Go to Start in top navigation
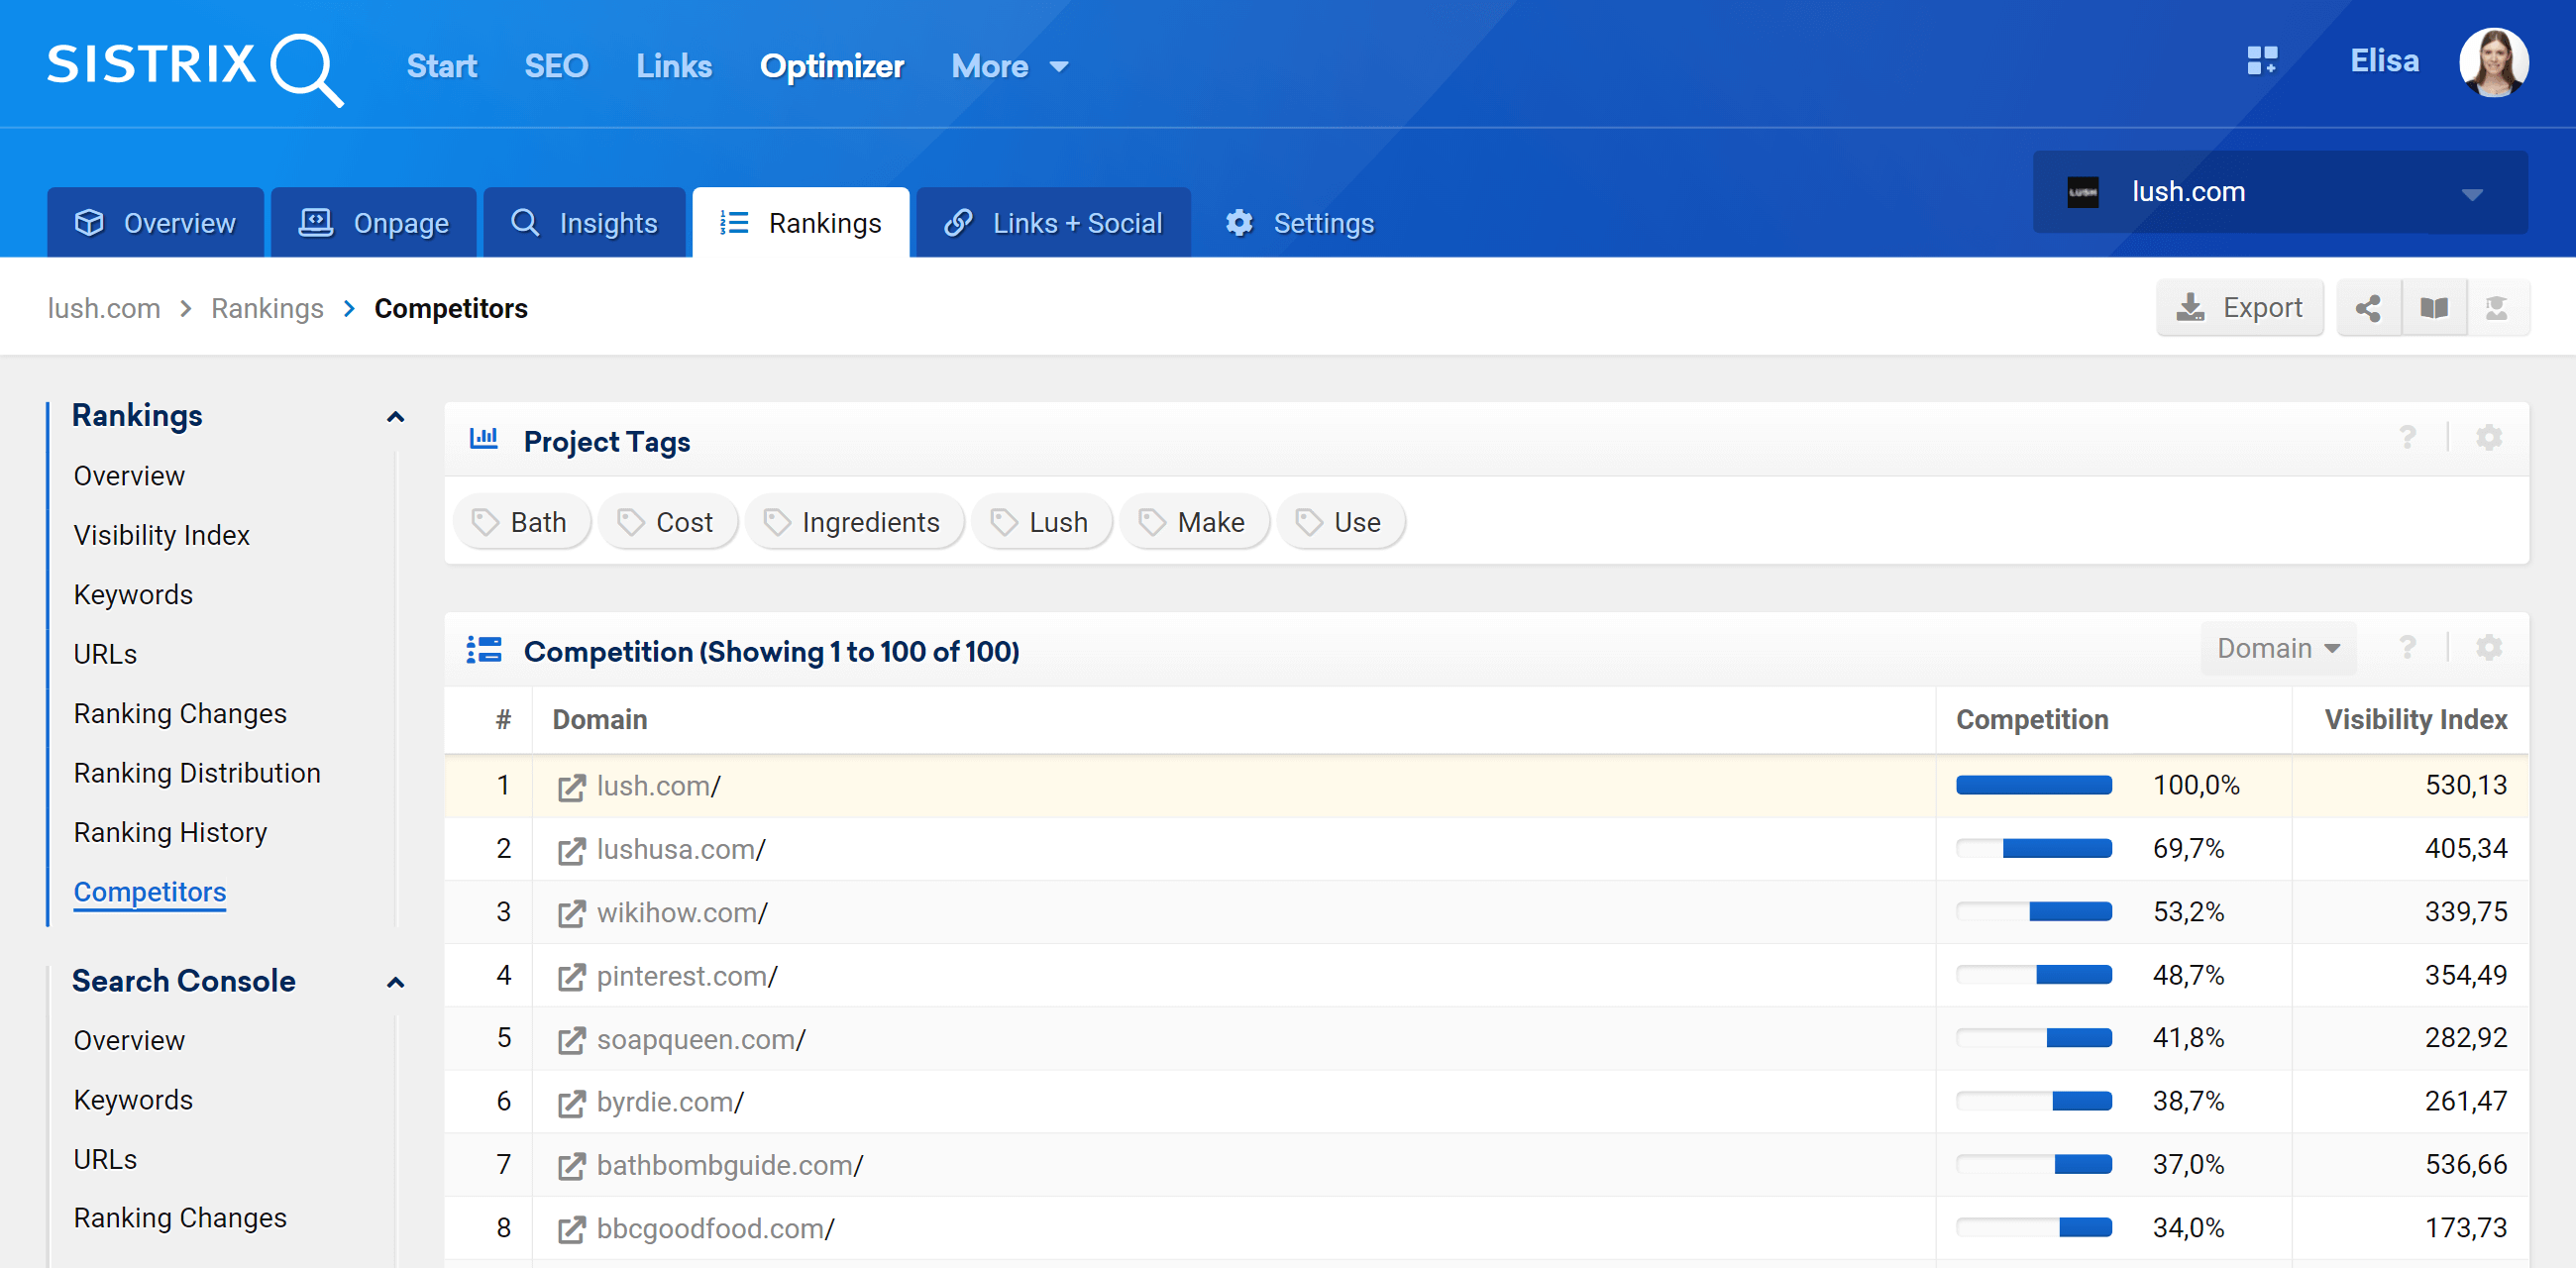Image resolution: width=2576 pixels, height=1268 pixels. click(441, 67)
